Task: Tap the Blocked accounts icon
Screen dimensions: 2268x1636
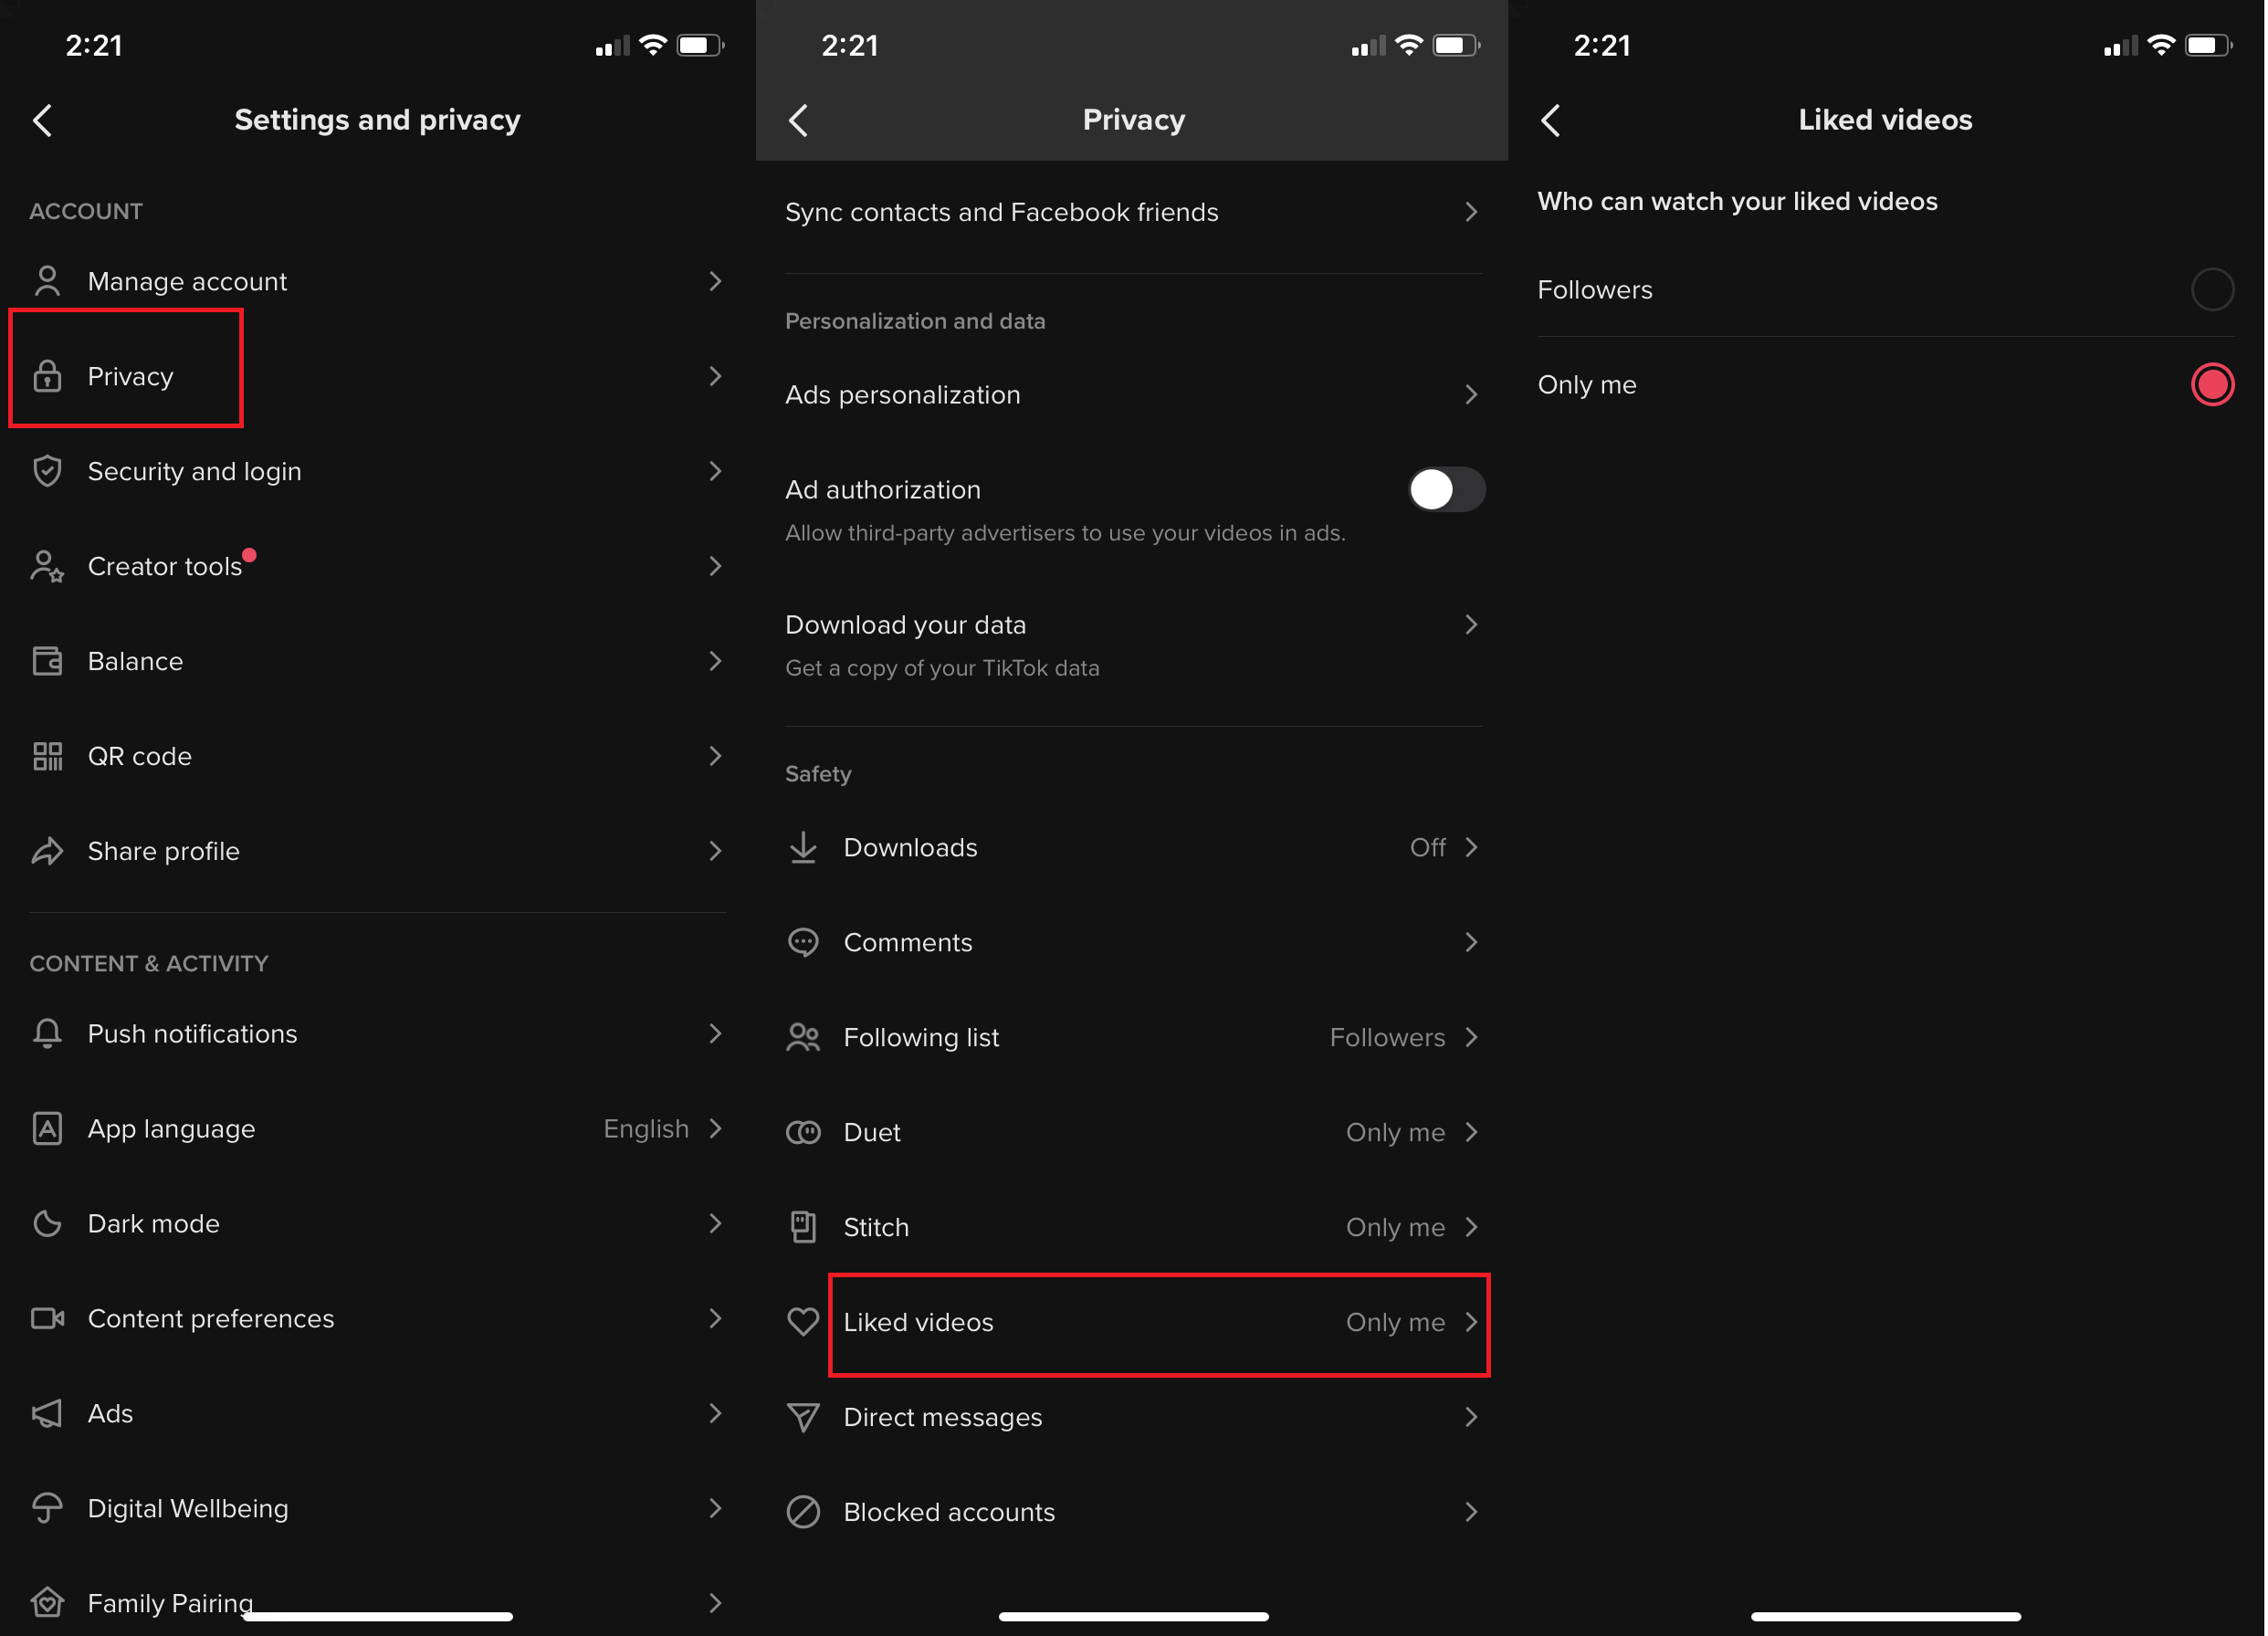Action: coord(803,1511)
